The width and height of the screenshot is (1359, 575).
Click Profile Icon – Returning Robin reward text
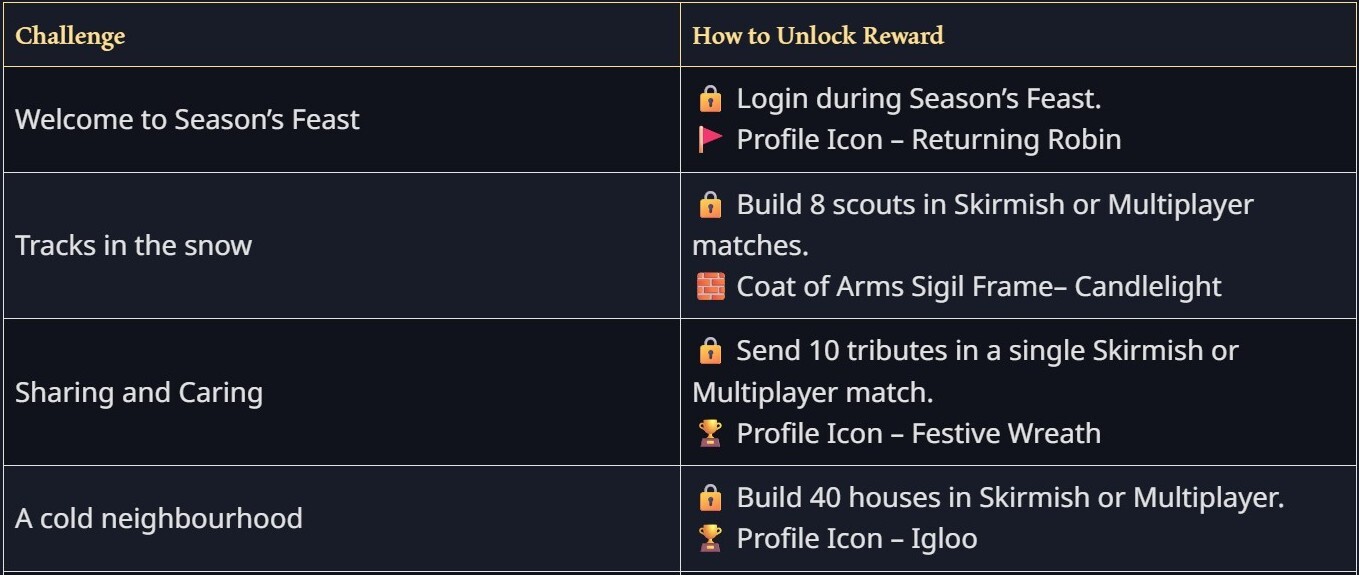(928, 139)
